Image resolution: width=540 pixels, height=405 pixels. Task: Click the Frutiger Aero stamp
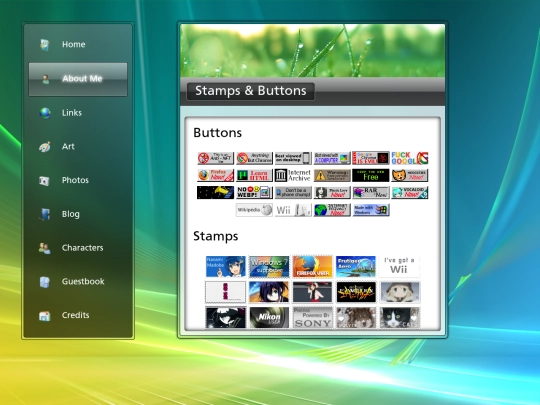click(356, 267)
